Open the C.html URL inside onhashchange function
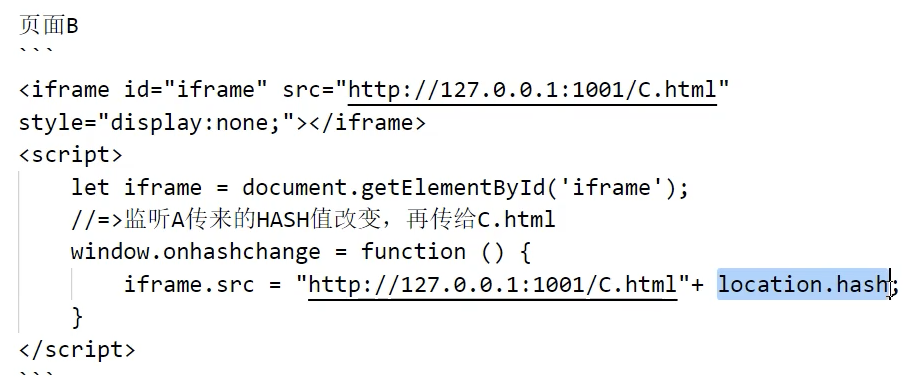 point(493,285)
